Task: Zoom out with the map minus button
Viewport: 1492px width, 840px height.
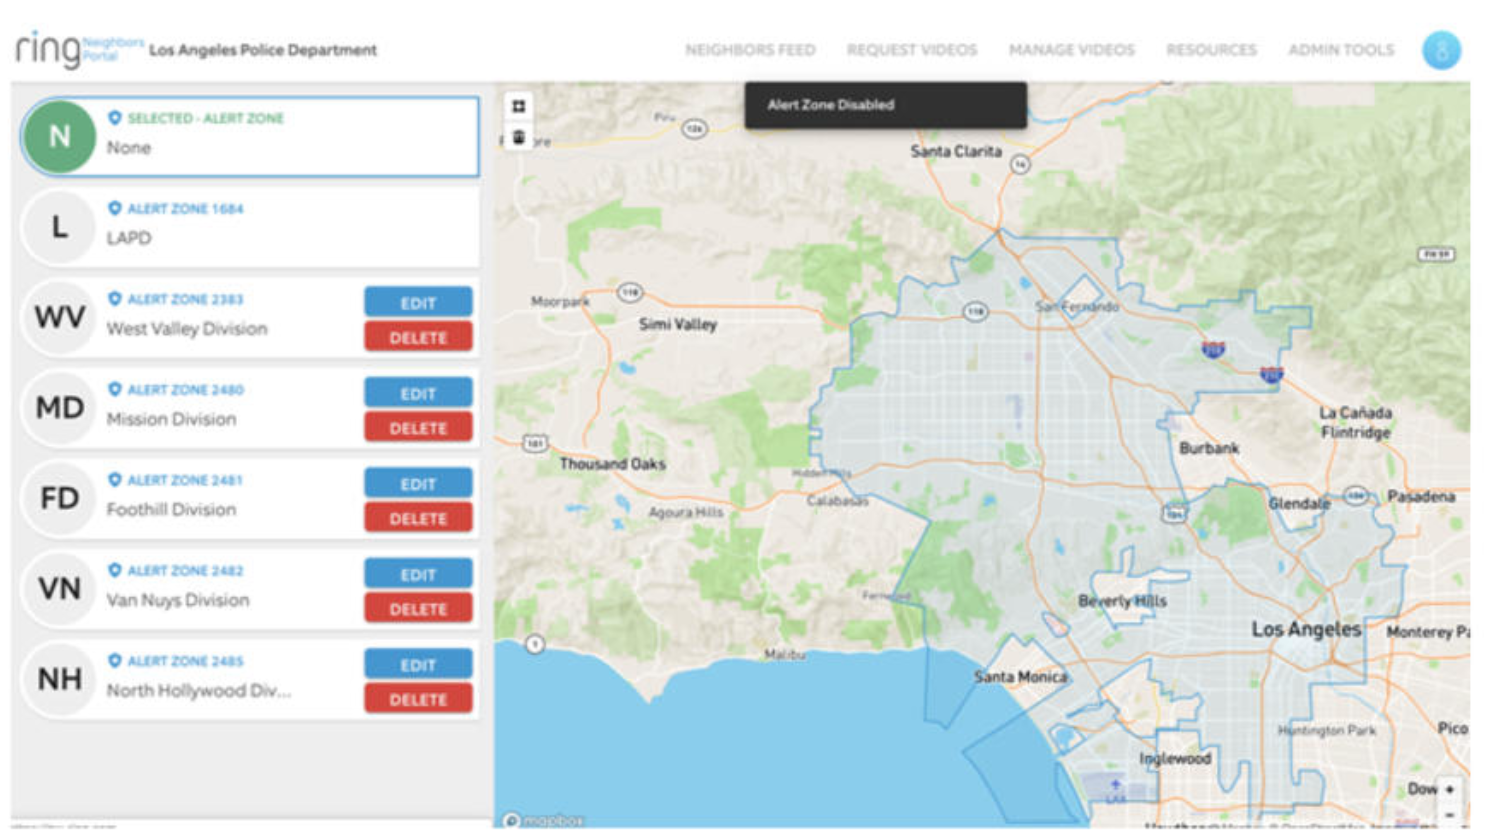Action: (1449, 814)
